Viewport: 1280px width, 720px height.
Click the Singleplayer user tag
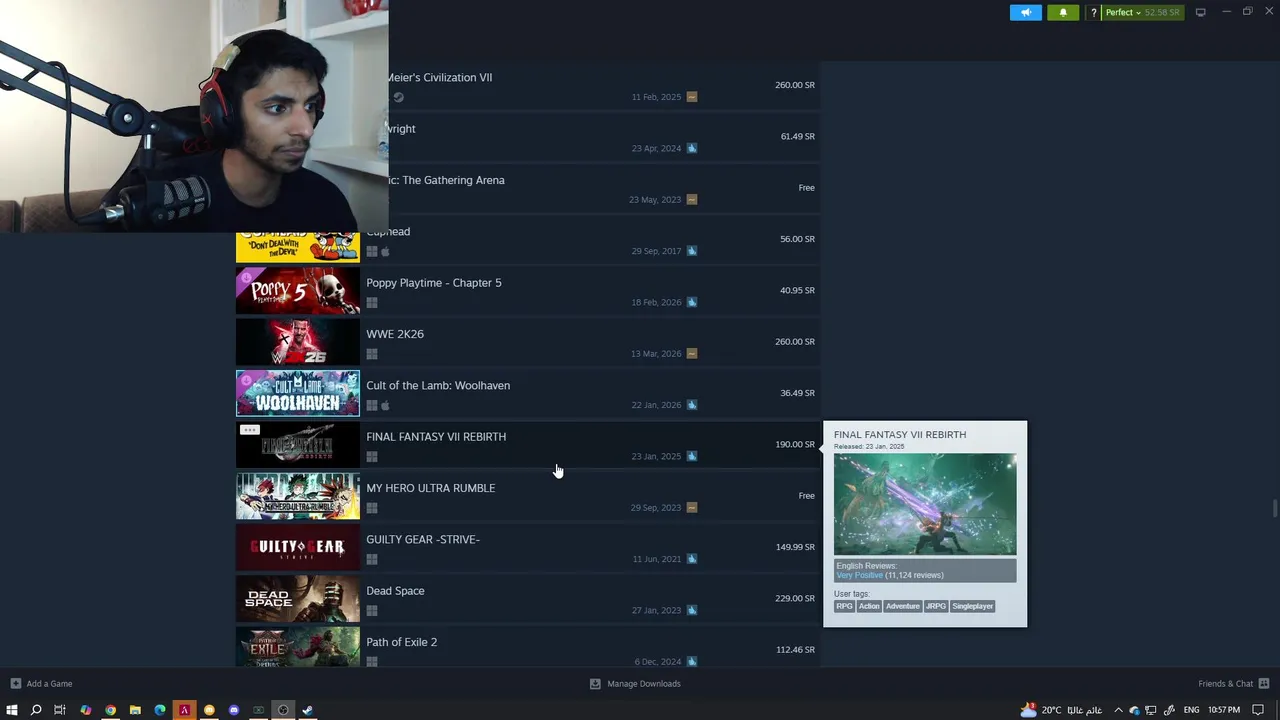[x=972, y=606]
